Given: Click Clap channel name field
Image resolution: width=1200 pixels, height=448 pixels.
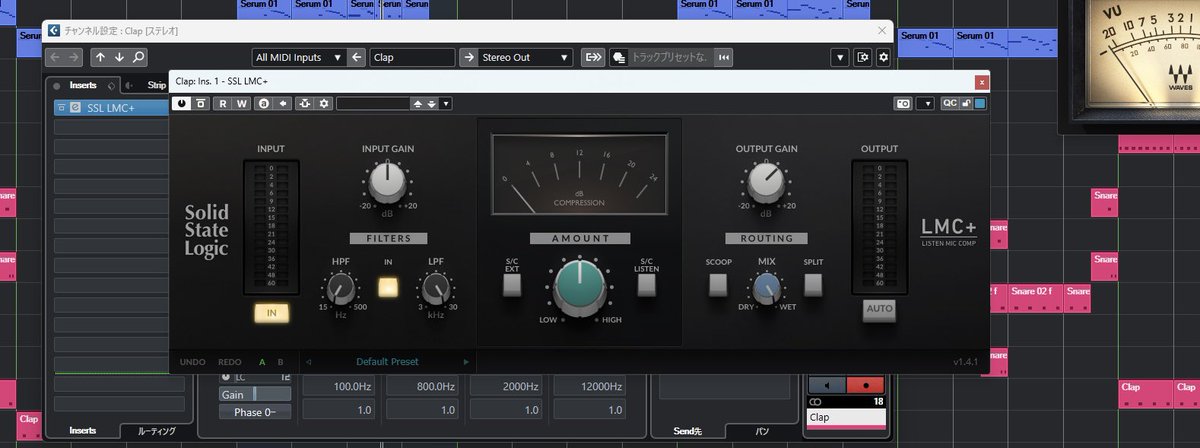Looking at the screenshot, I should pyautogui.click(x=412, y=57).
